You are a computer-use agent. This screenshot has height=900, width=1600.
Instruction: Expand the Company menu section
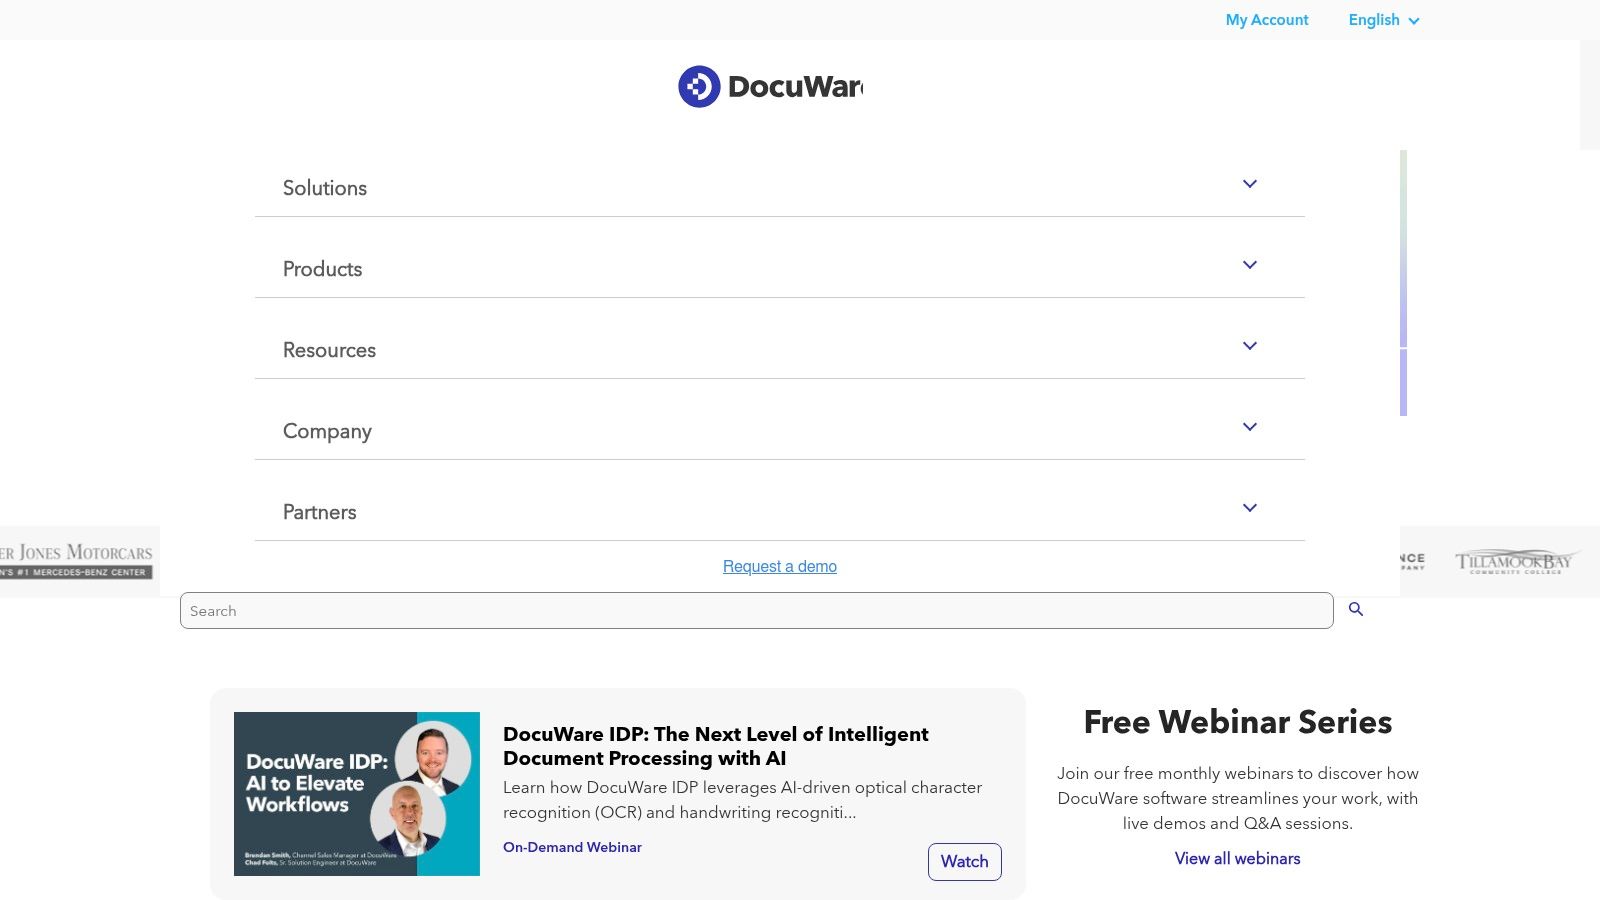[1249, 427]
